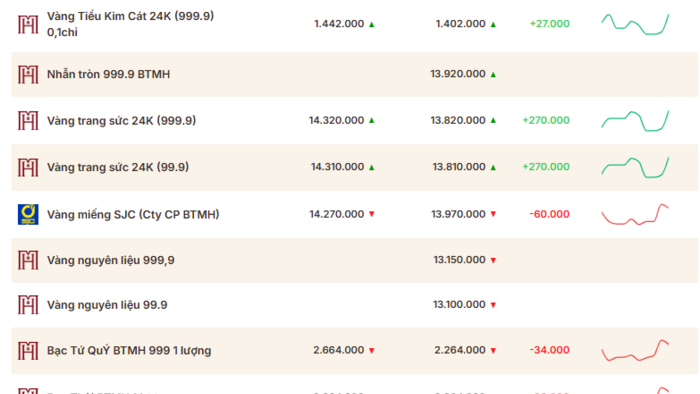
Task: Click BTMH logo next to Nhẫn tròn 999.9
Action: click(28, 74)
